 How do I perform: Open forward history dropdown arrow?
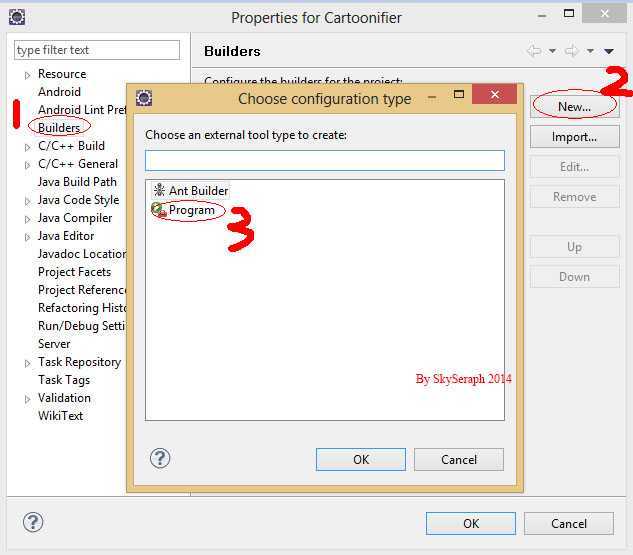[590, 51]
